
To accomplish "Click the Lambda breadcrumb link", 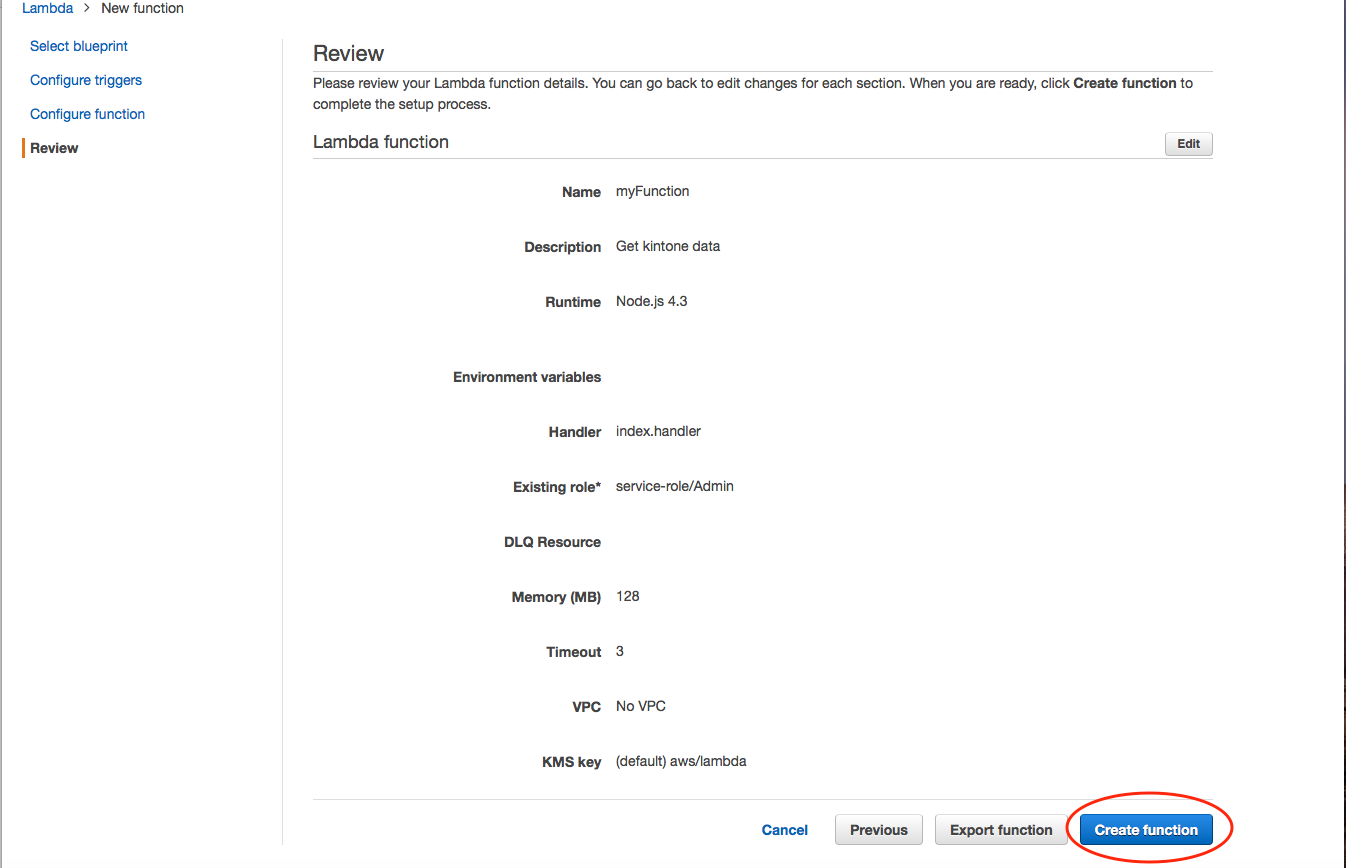I will [47, 8].
